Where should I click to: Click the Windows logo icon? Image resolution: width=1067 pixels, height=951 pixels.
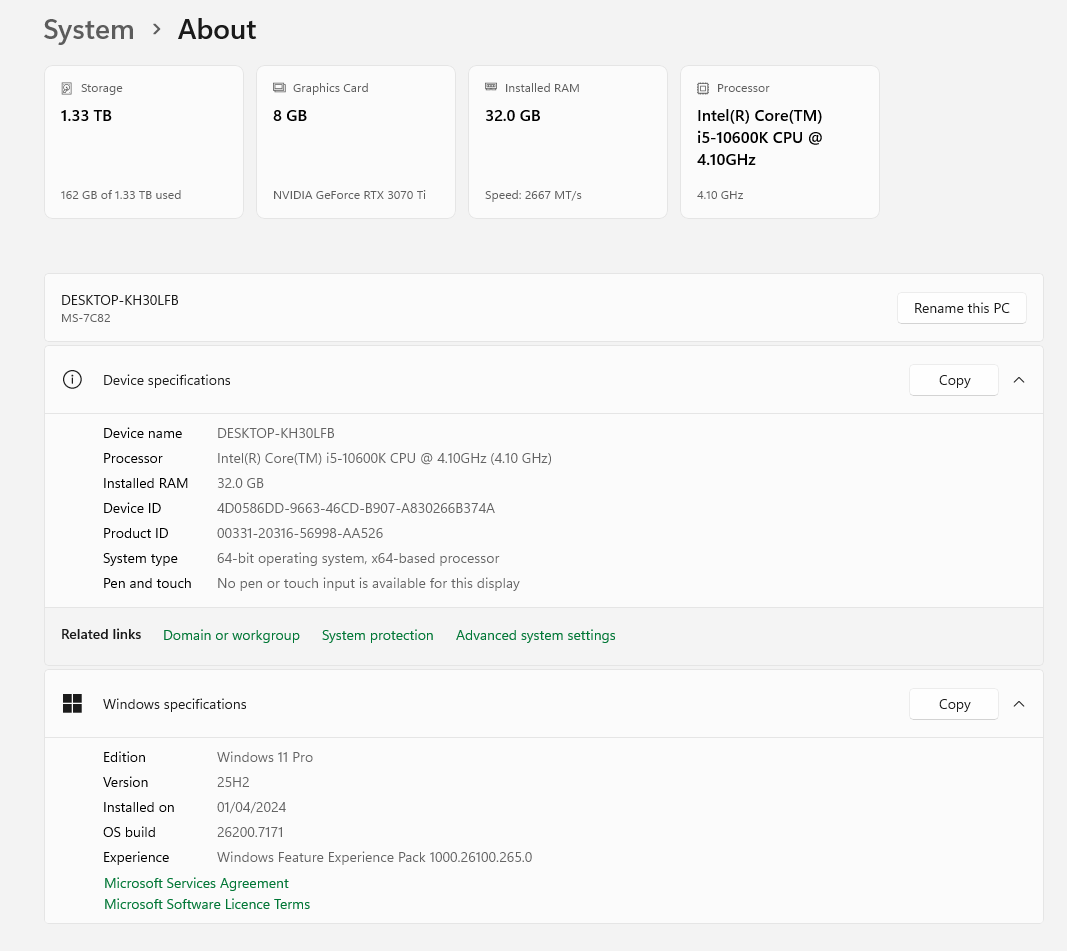pos(72,704)
